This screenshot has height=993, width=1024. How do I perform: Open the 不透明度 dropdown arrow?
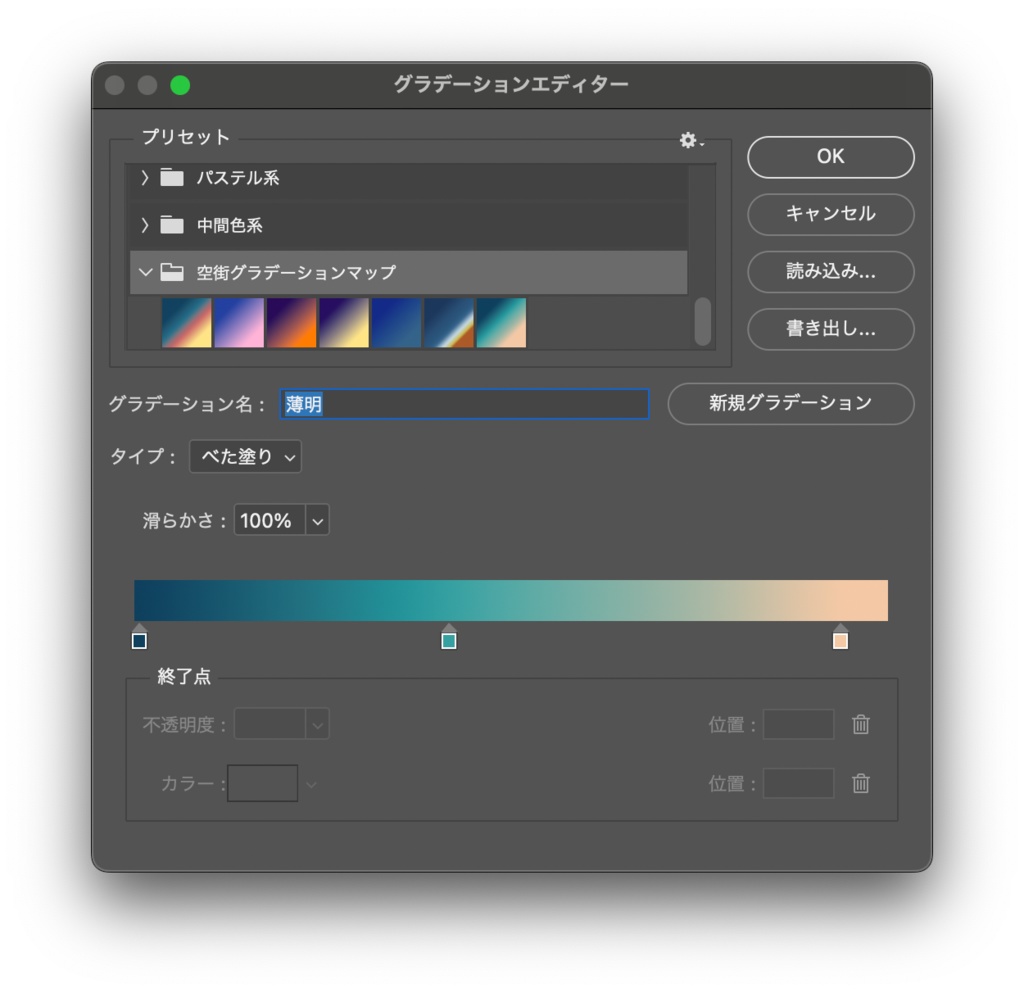pyautogui.click(x=317, y=725)
